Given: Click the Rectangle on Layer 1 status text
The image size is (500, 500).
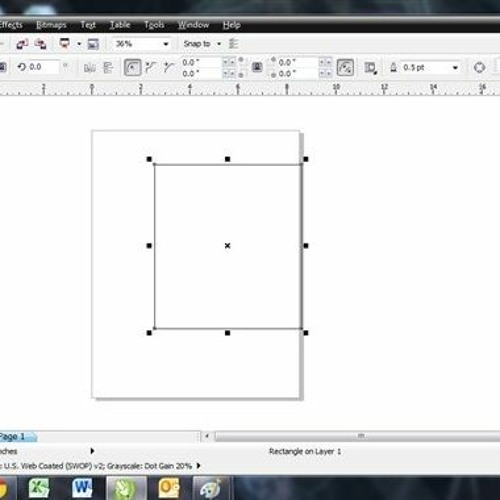Looking at the screenshot, I should (305, 452).
